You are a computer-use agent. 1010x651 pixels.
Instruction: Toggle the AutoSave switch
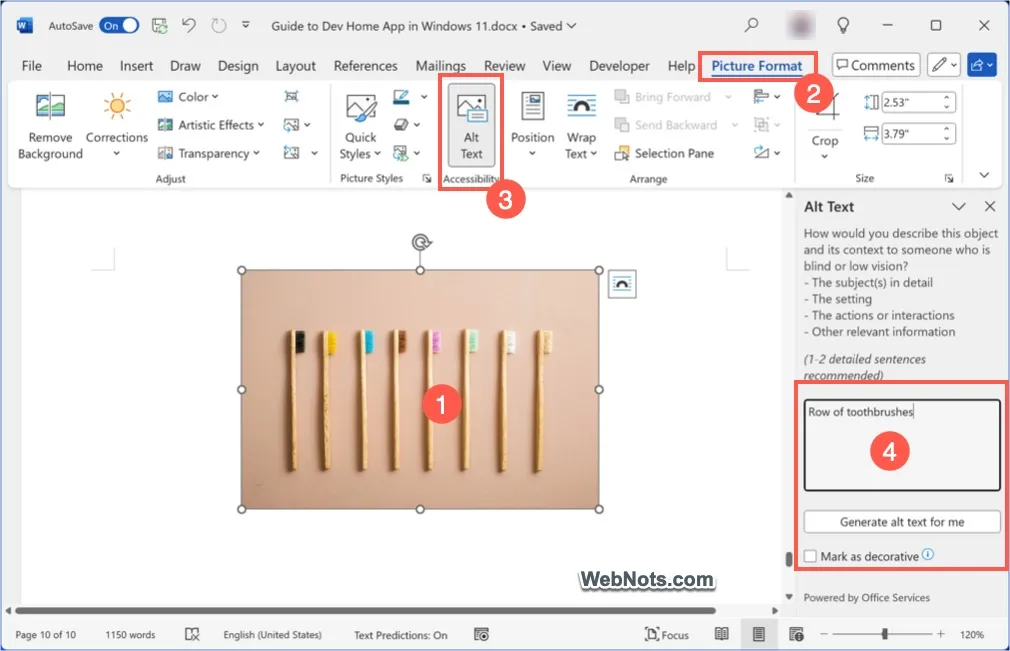click(x=118, y=26)
